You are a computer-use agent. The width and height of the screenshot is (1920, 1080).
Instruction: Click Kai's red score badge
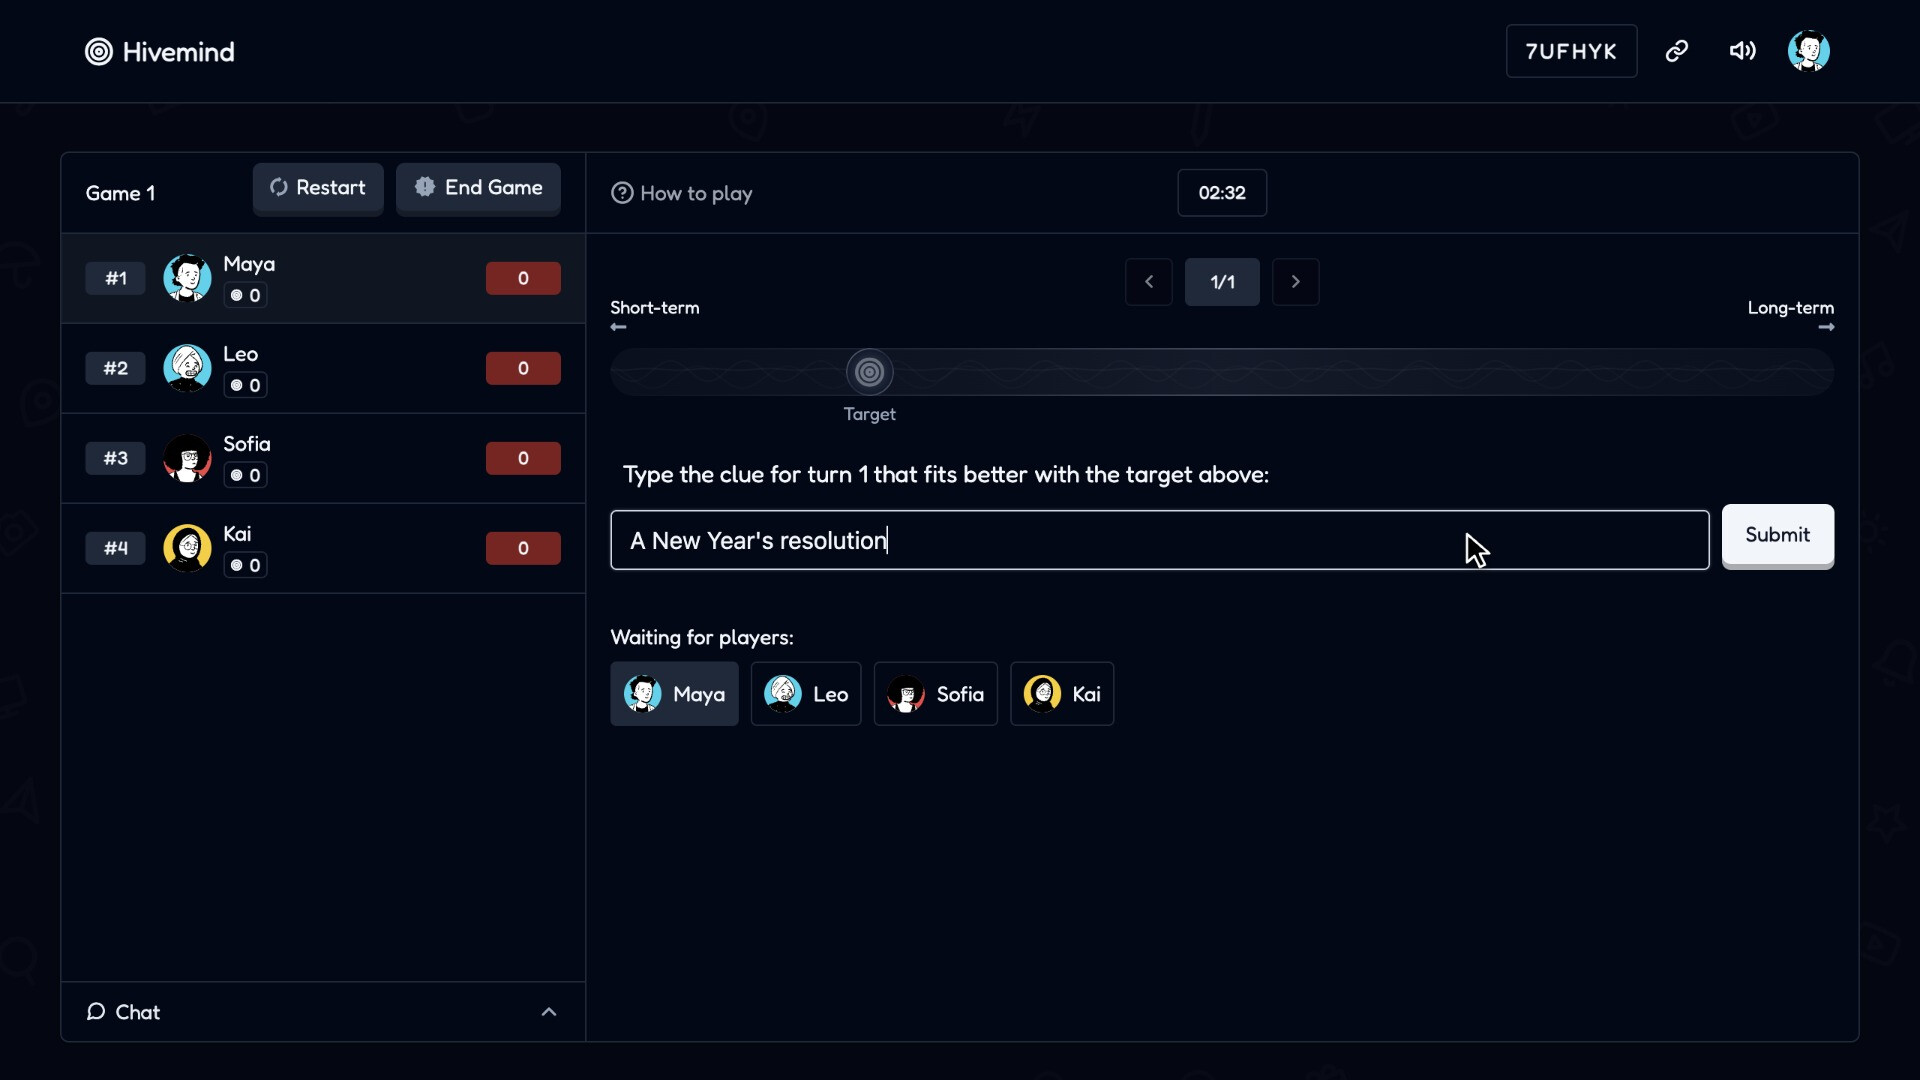coord(523,548)
